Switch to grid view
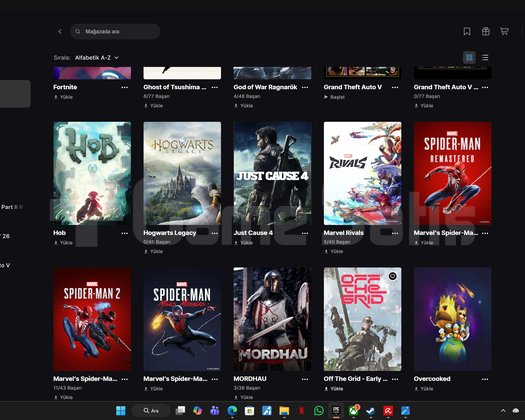525x420 pixels. (x=469, y=58)
